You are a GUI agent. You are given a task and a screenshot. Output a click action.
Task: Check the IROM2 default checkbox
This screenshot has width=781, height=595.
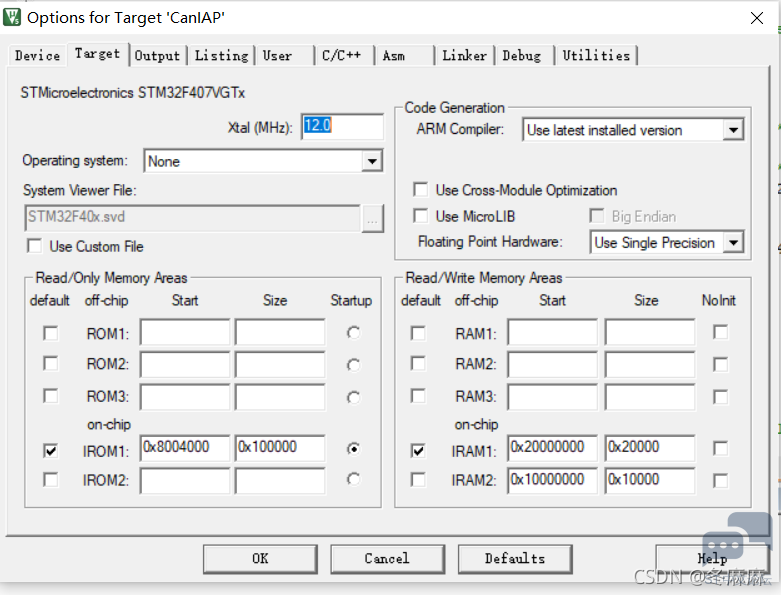pos(50,479)
